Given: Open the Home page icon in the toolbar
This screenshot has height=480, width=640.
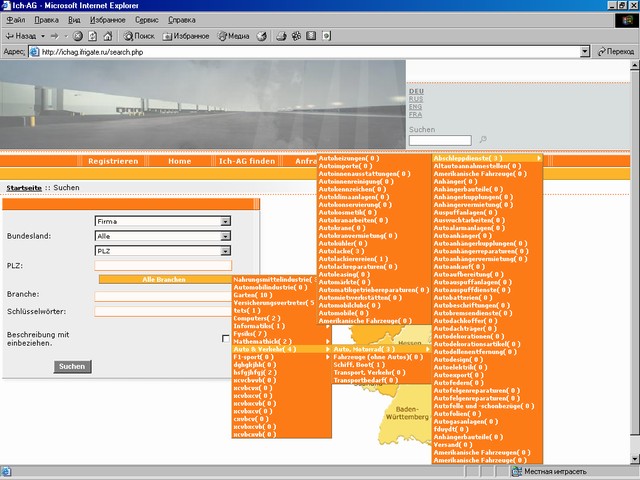Looking at the screenshot, I should pyautogui.click(x=108, y=36).
